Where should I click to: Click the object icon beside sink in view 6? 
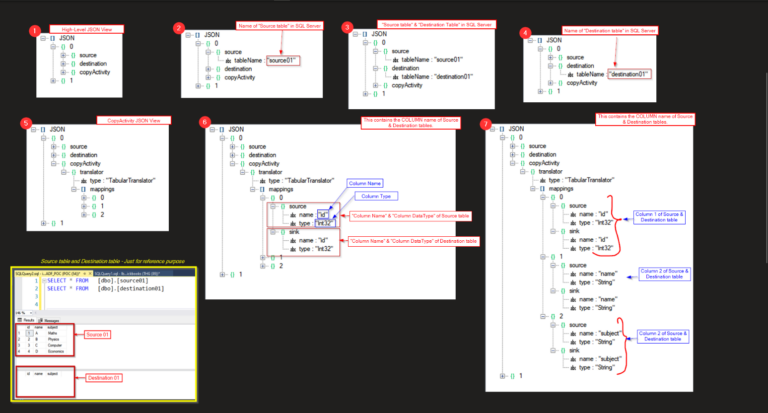coord(283,232)
